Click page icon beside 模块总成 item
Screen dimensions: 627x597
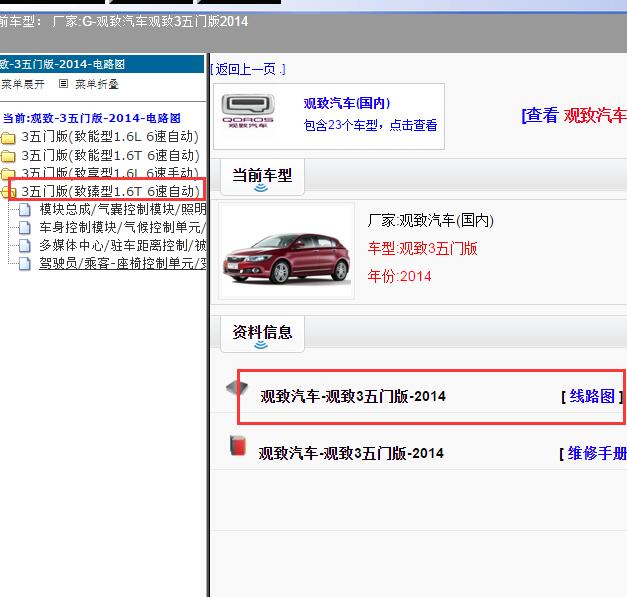(x=24, y=210)
